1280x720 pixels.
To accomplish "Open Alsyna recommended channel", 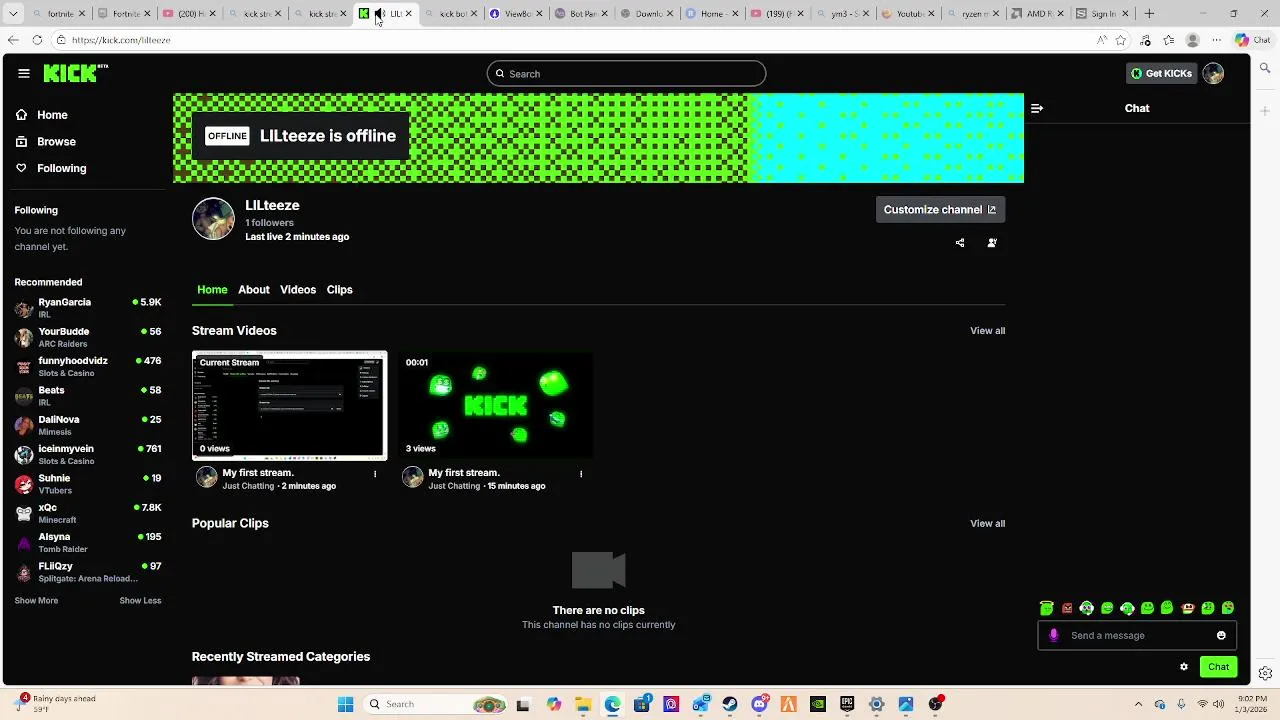I will 88,542.
